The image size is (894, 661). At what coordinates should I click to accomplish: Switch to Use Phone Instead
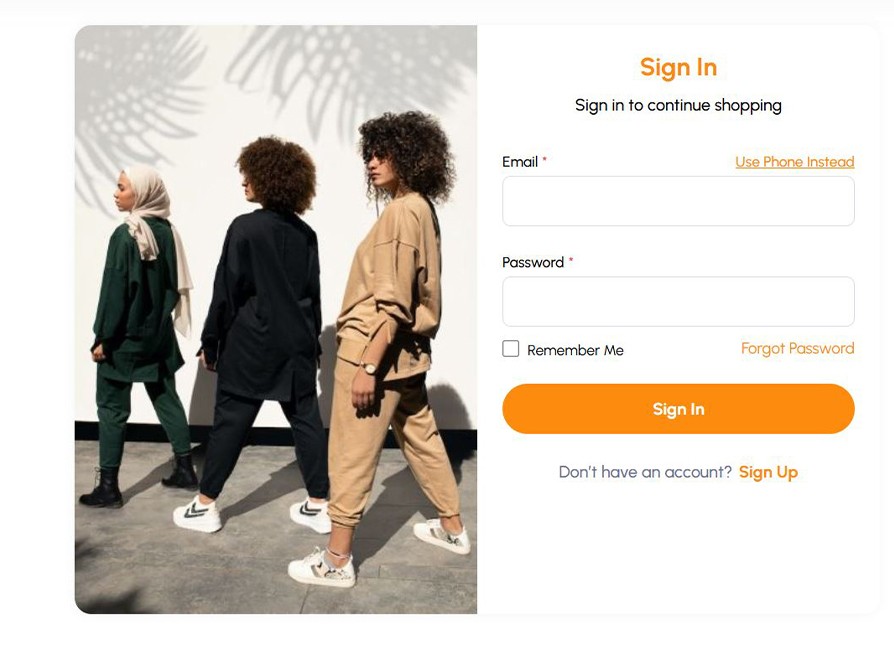pyautogui.click(x=794, y=162)
